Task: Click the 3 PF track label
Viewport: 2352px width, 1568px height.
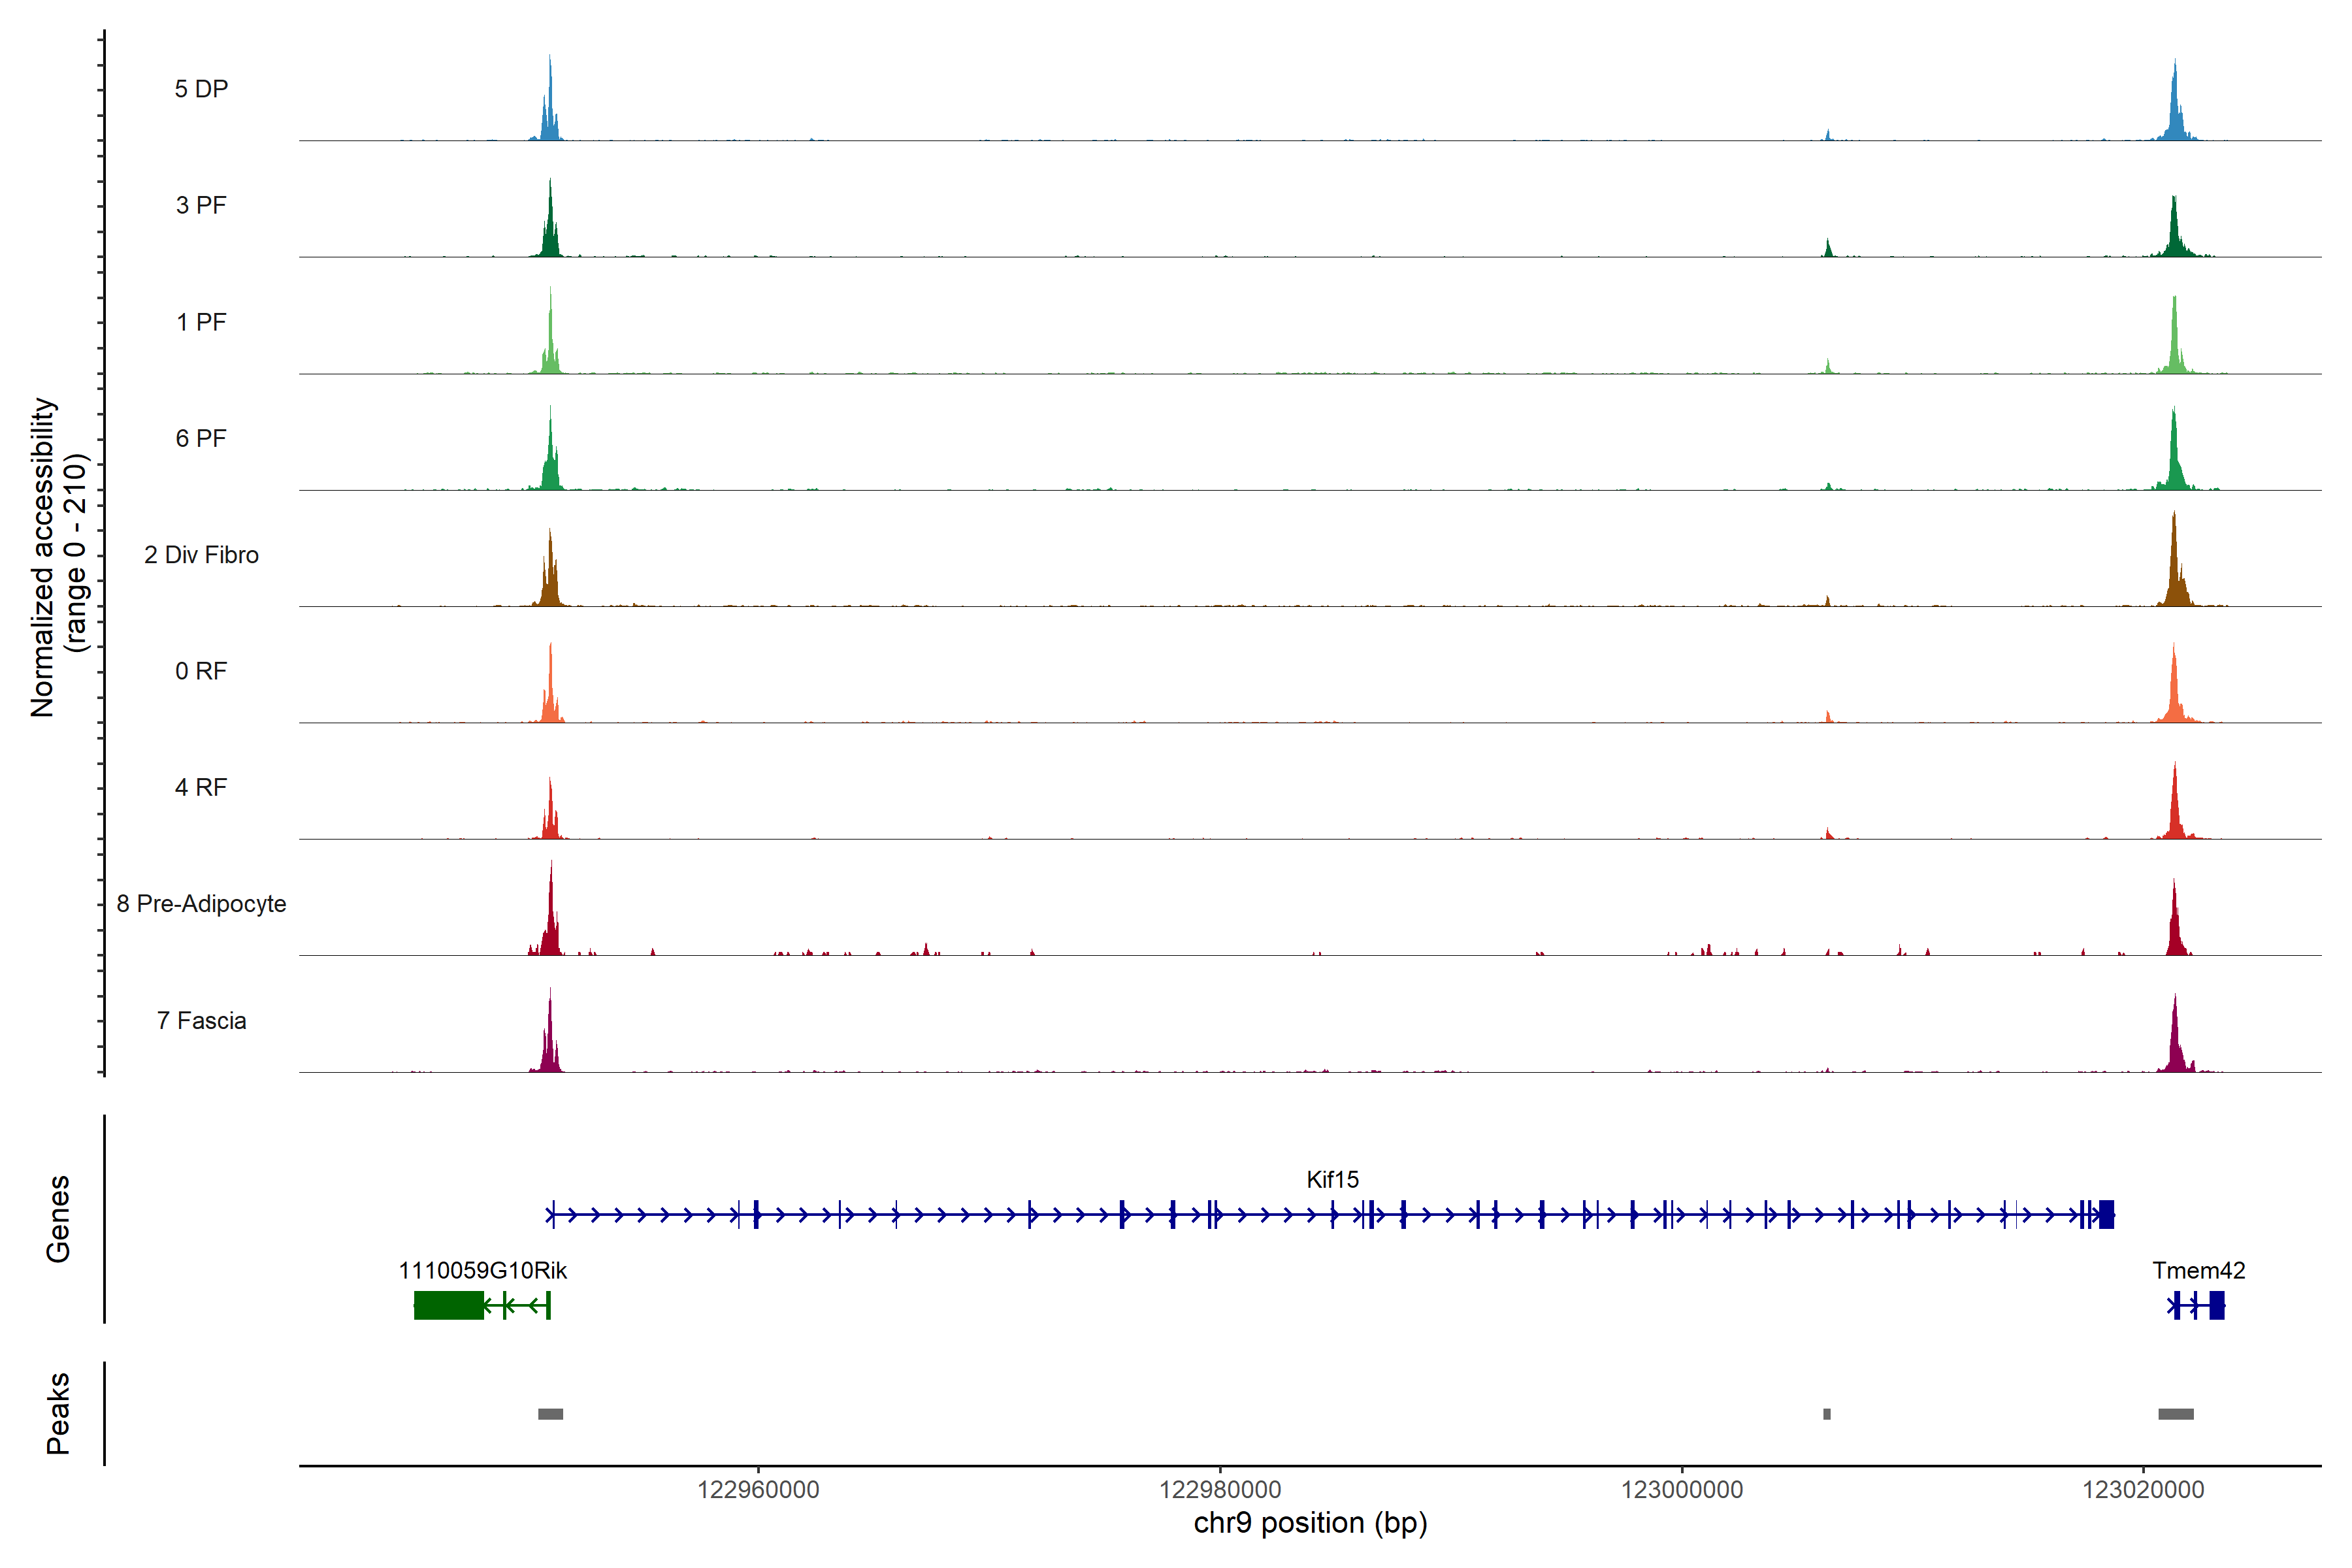Action: click(201, 205)
